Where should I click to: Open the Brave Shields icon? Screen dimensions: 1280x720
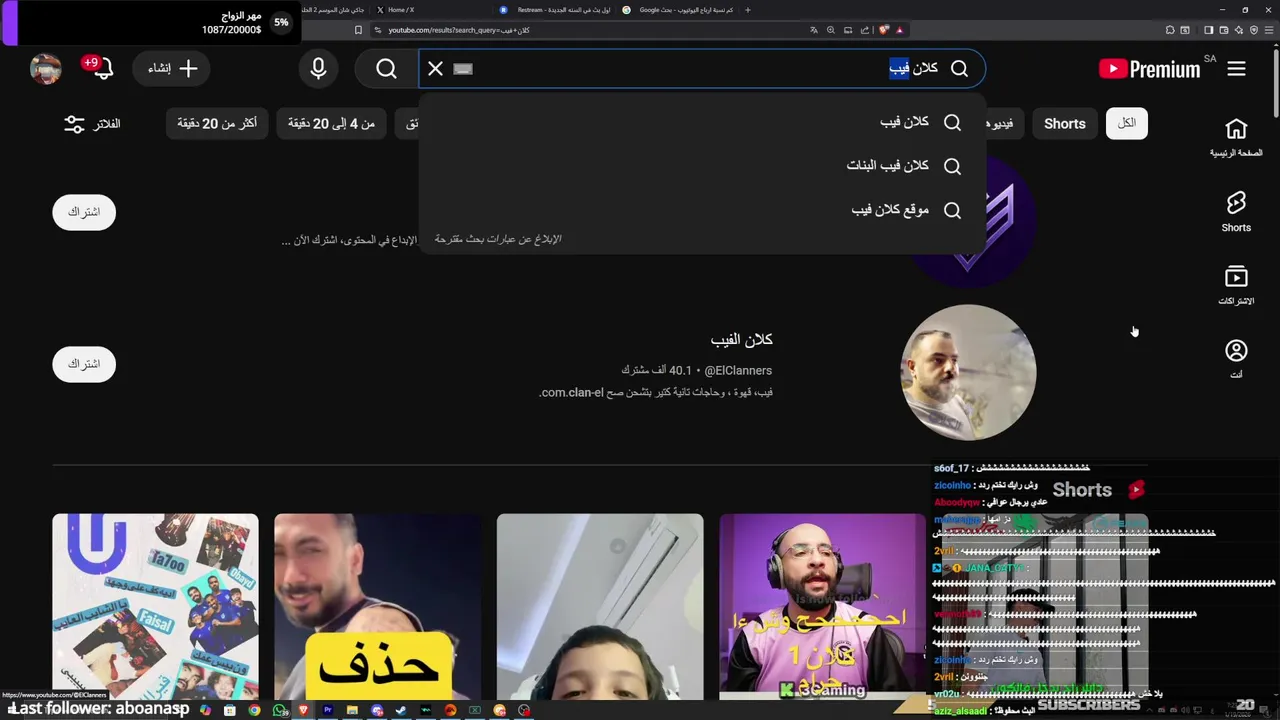(884, 30)
